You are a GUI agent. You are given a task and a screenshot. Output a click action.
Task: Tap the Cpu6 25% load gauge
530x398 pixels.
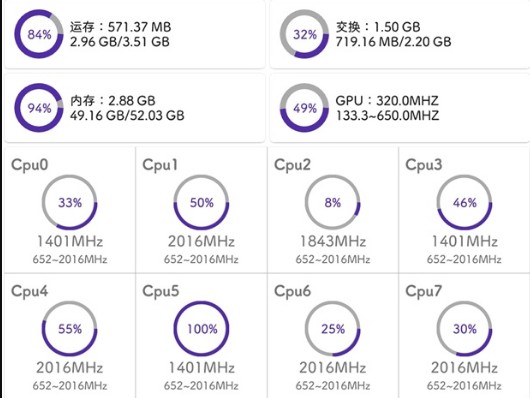coord(333,329)
